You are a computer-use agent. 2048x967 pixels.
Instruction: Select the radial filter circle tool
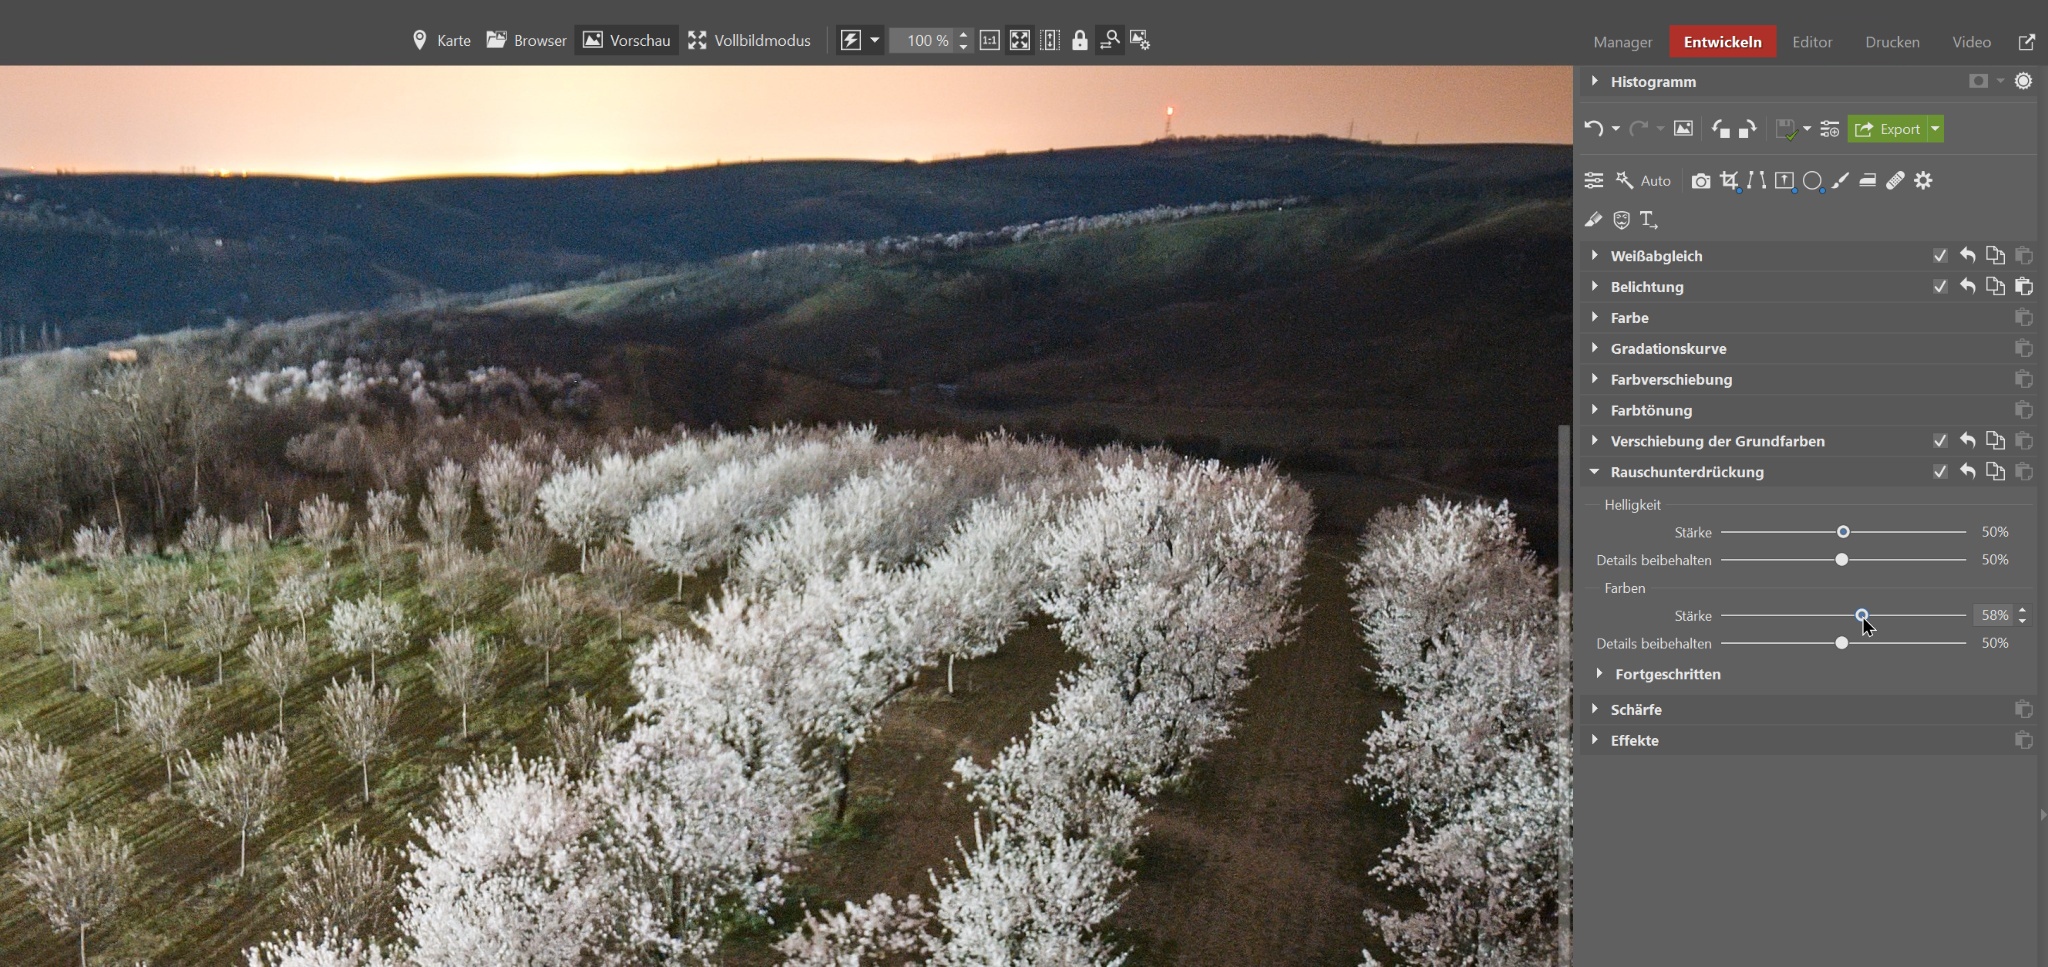click(x=1812, y=181)
